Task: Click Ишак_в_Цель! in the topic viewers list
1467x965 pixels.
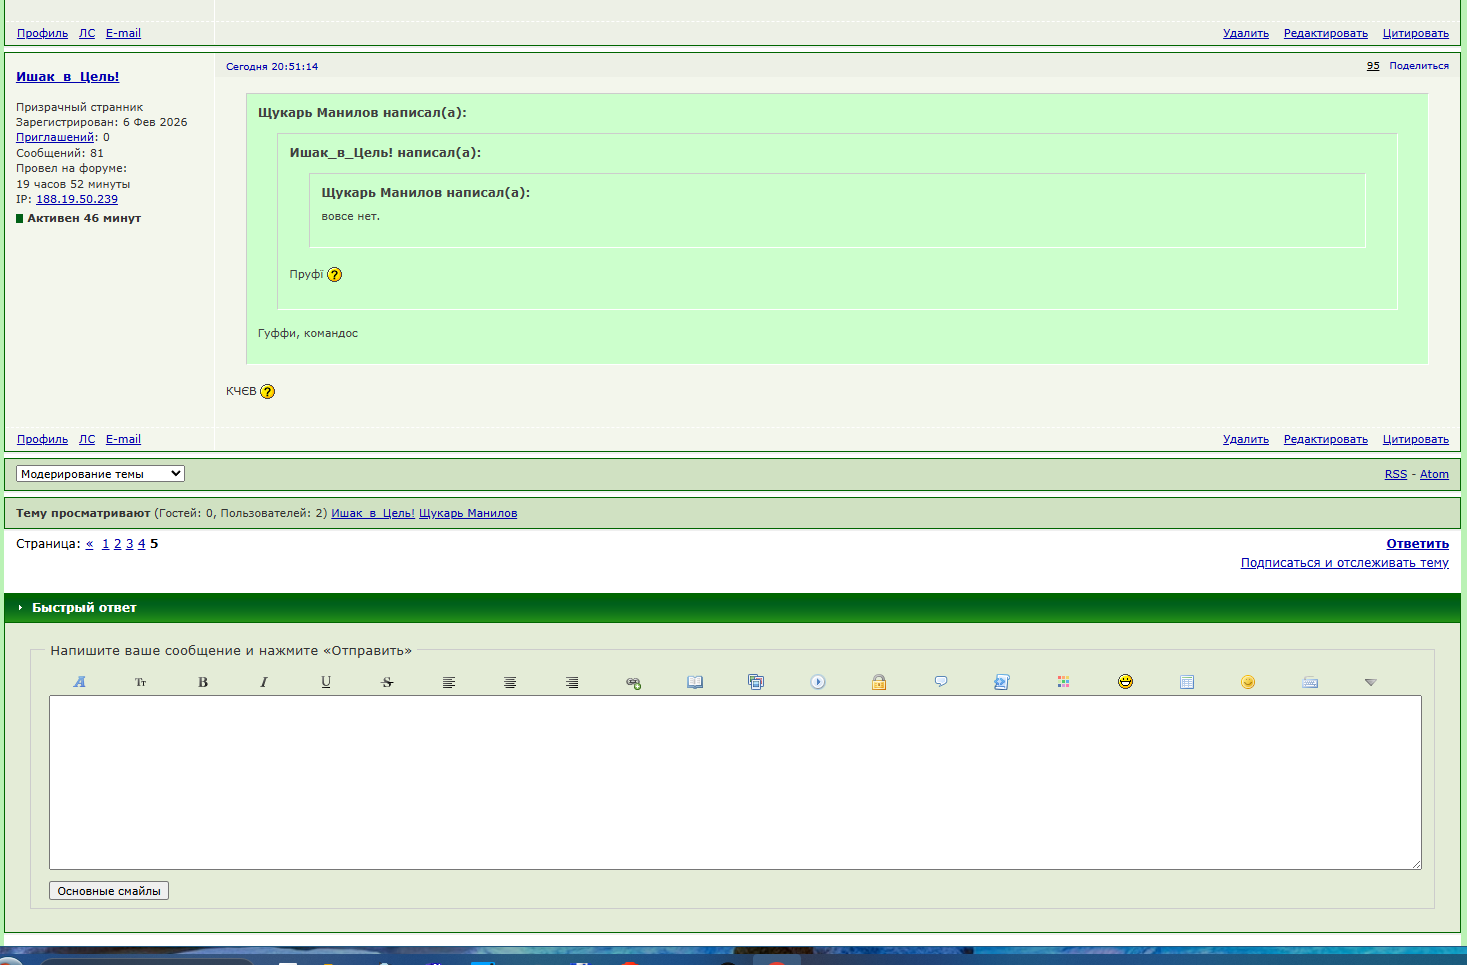Action: (373, 513)
